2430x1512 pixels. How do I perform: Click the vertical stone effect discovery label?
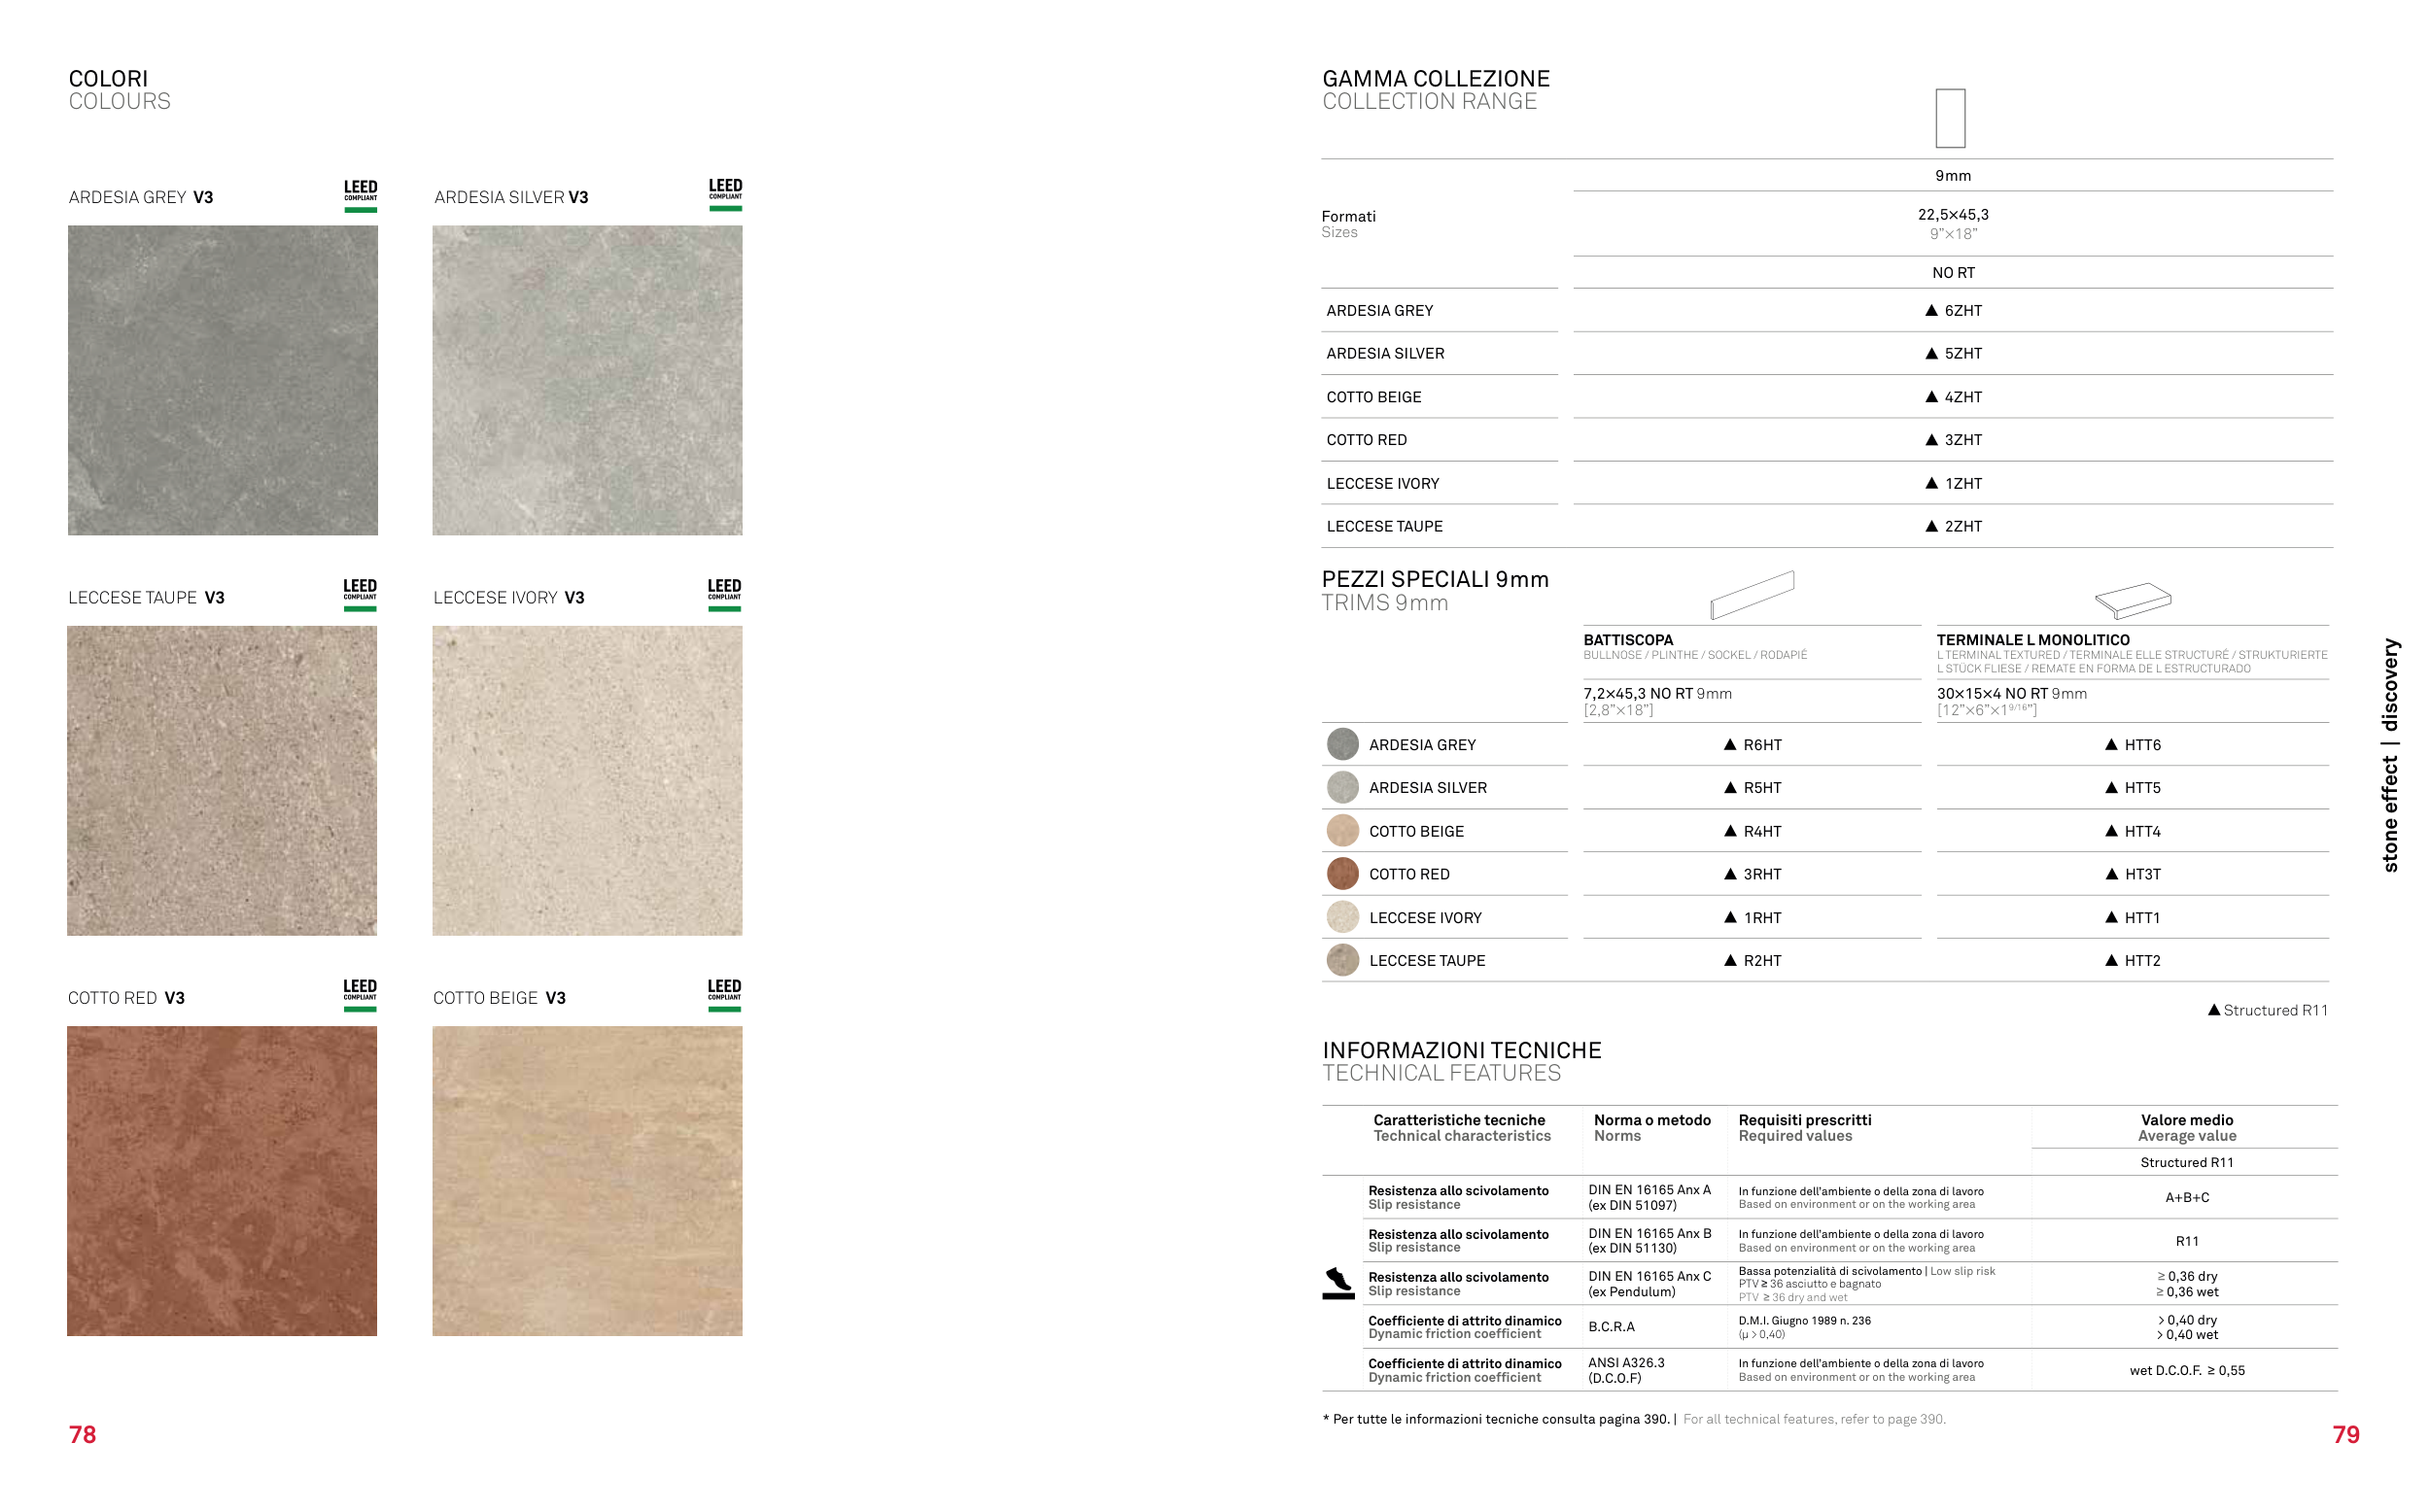(x=2389, y=755)
